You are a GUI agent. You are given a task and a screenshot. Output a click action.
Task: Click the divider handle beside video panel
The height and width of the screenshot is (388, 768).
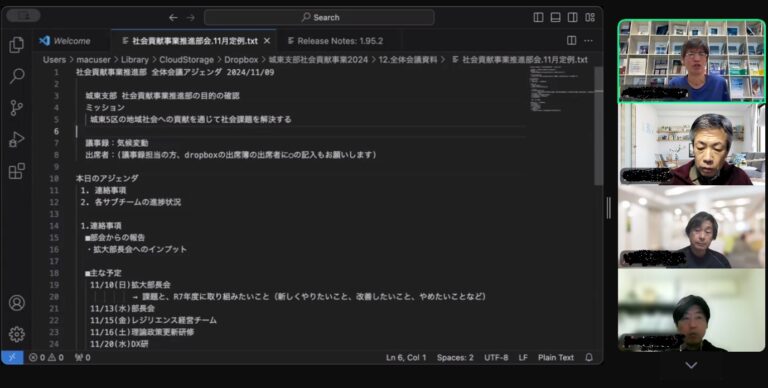(x=609, y=208)
